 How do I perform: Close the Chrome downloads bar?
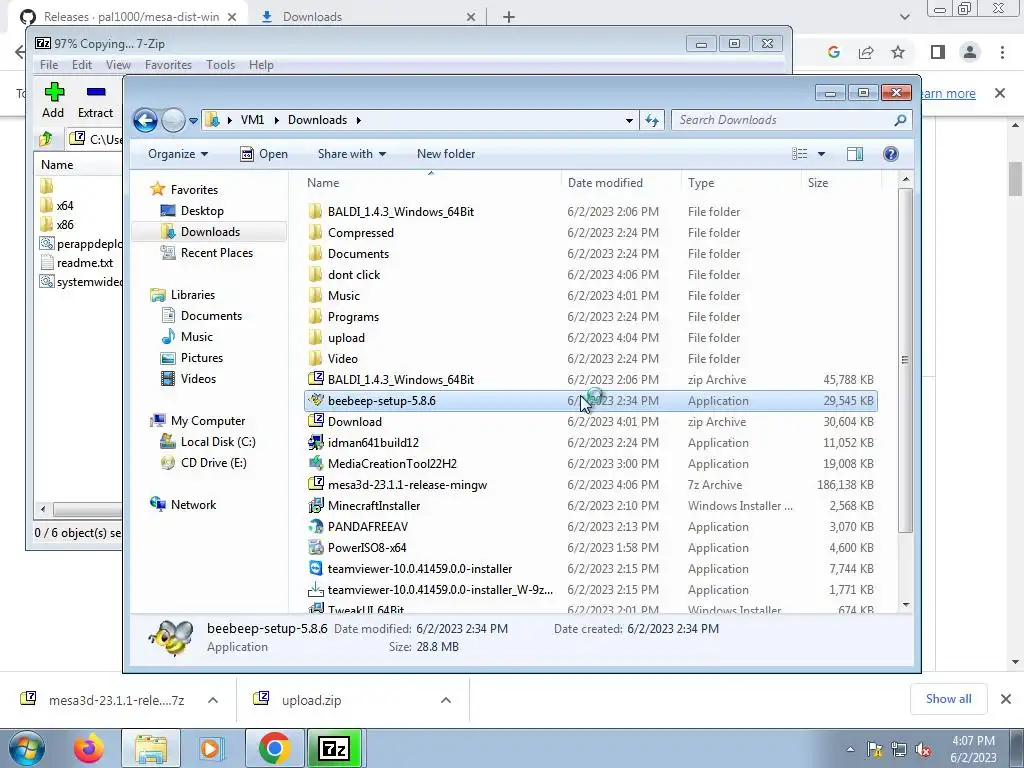coord(1006,699)
